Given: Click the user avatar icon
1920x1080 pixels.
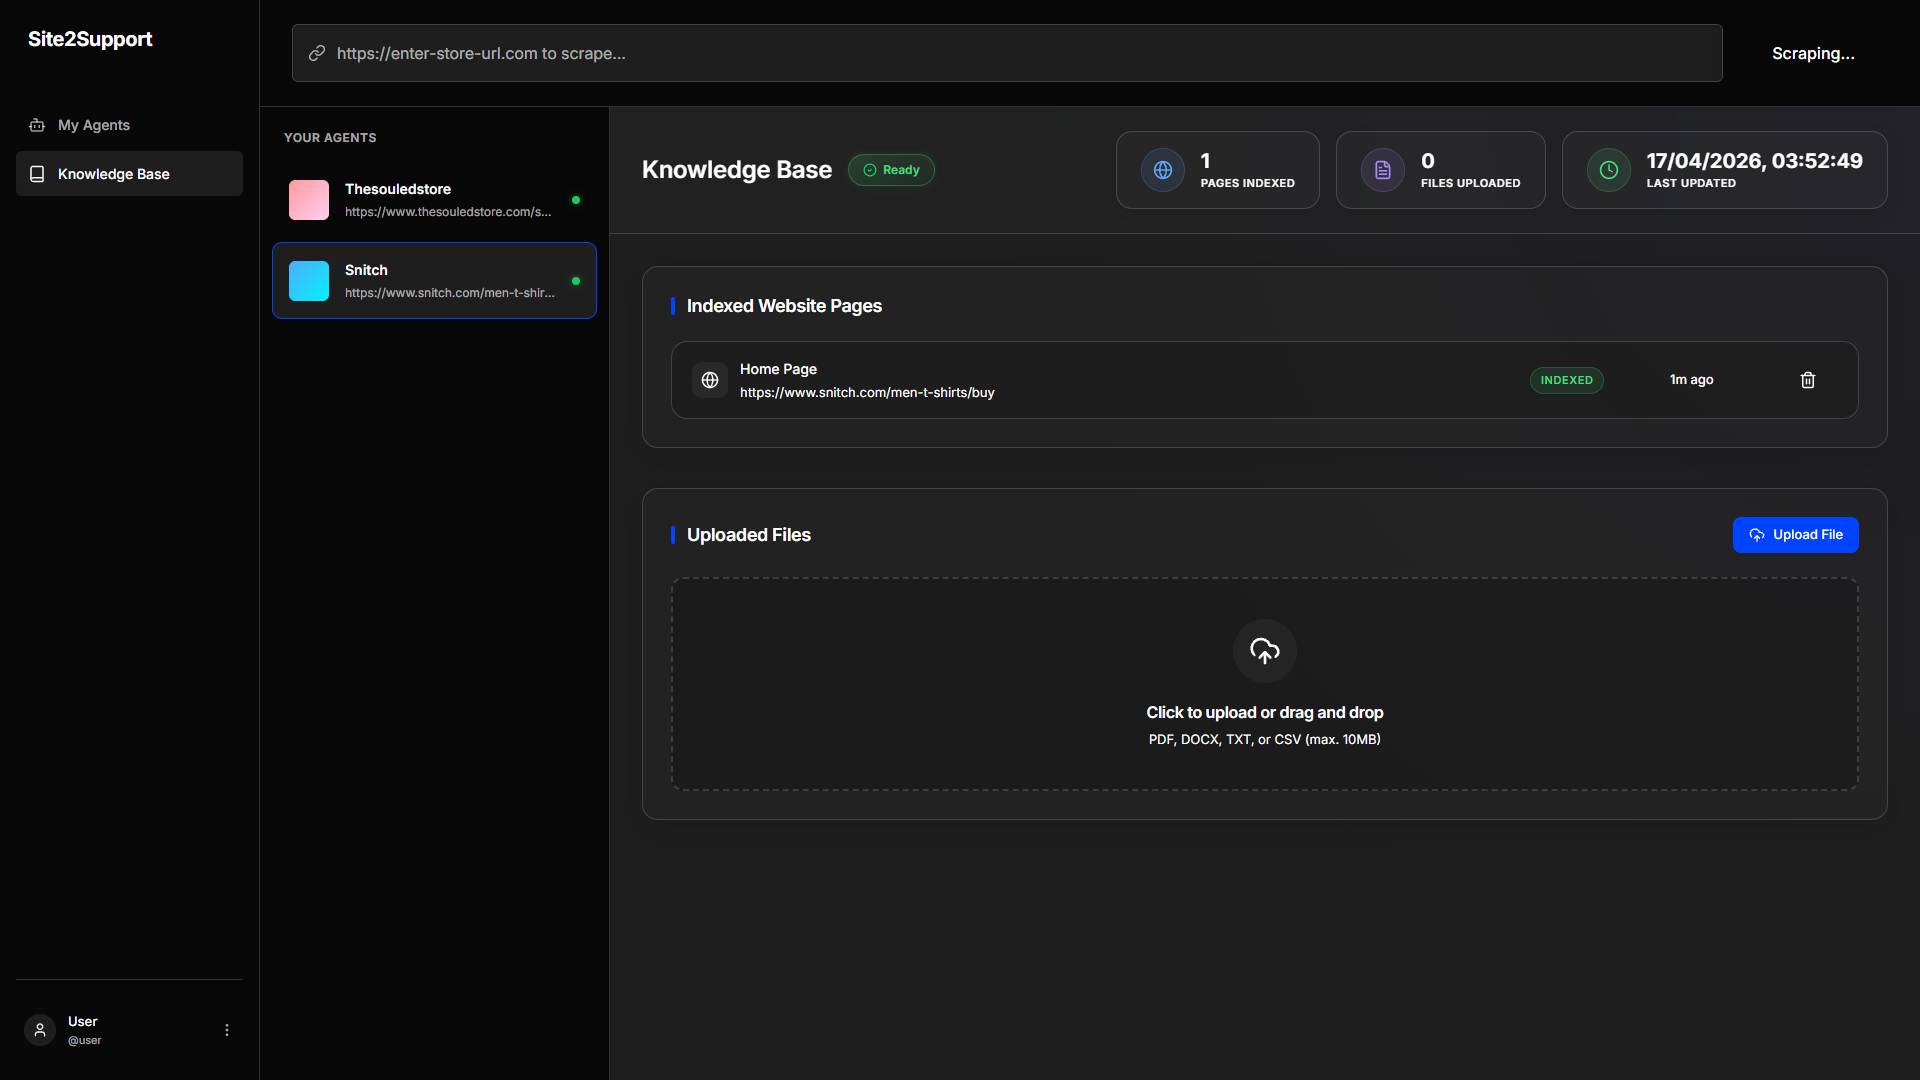Looking at the screenshot, I should 40,1029.
